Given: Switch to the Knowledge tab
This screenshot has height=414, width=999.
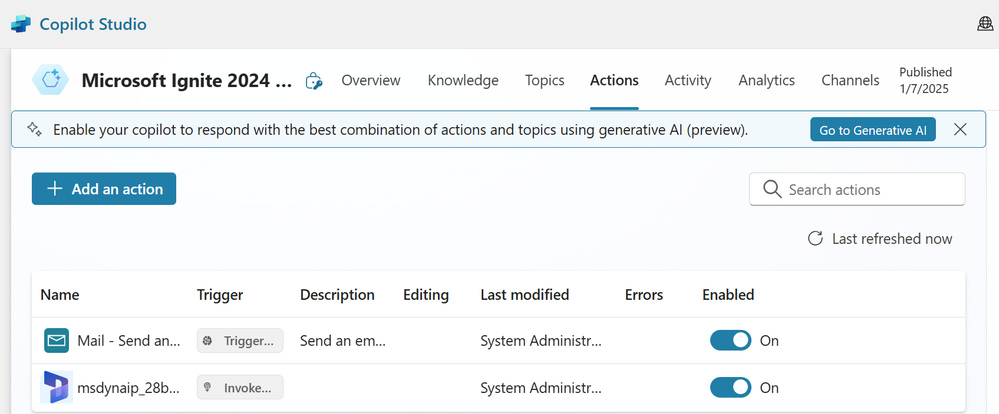Looking at the screenshot, I should 463,80.
